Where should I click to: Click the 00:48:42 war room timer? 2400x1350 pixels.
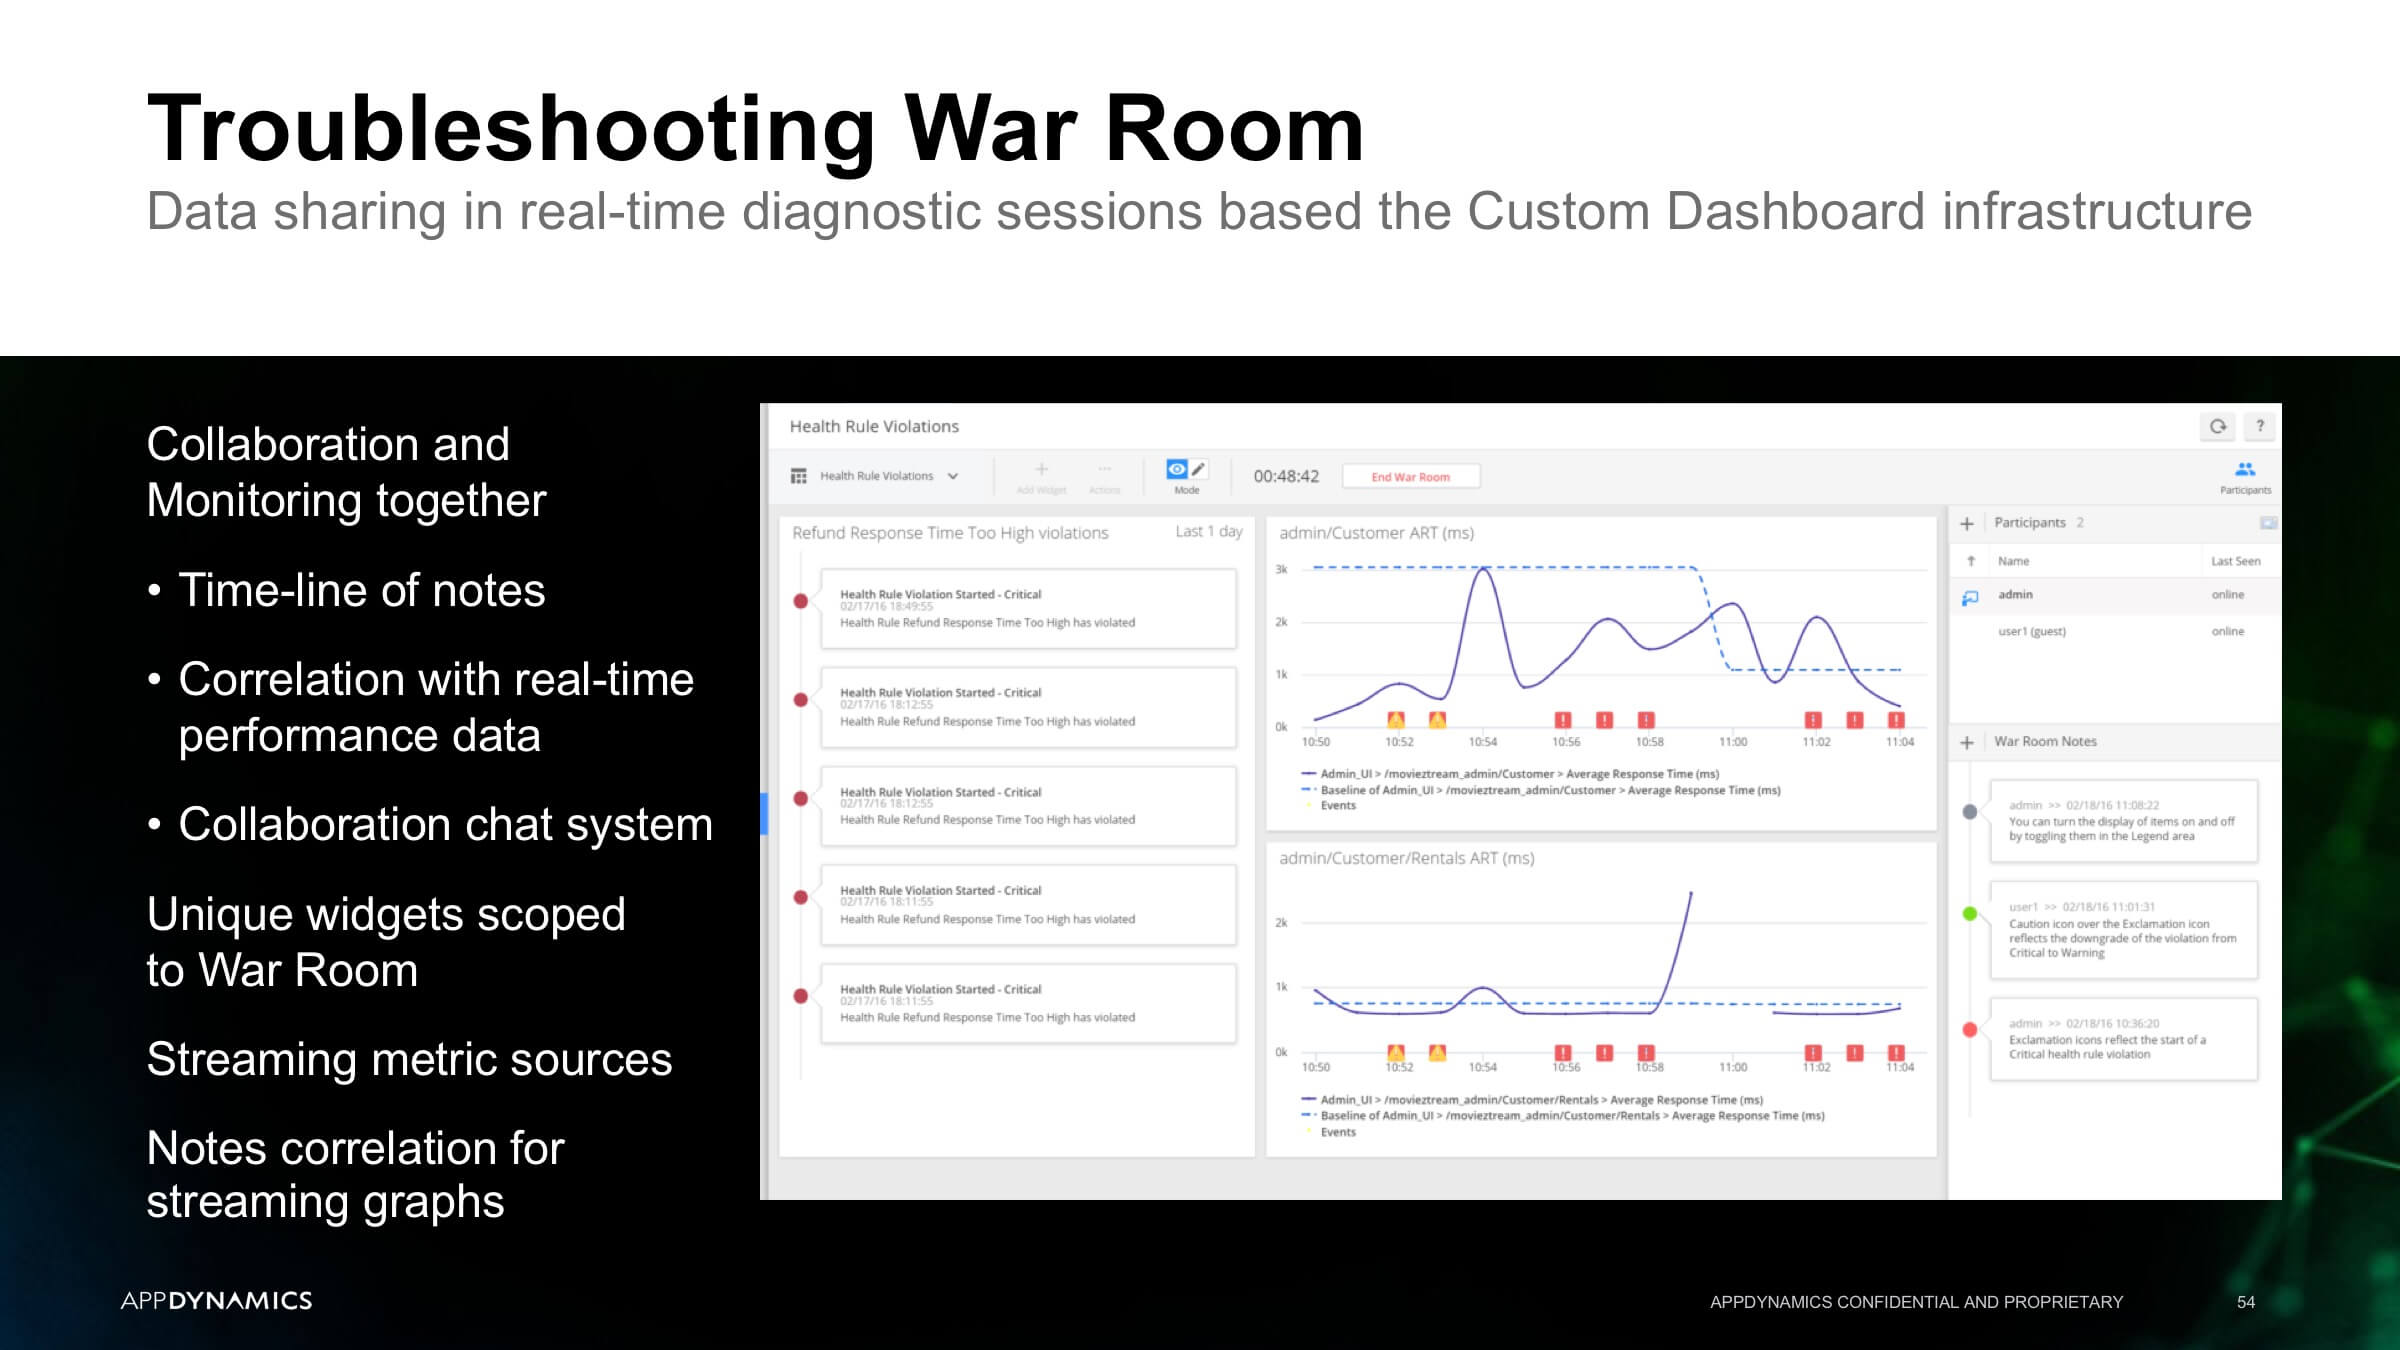tap(1286, 477)
